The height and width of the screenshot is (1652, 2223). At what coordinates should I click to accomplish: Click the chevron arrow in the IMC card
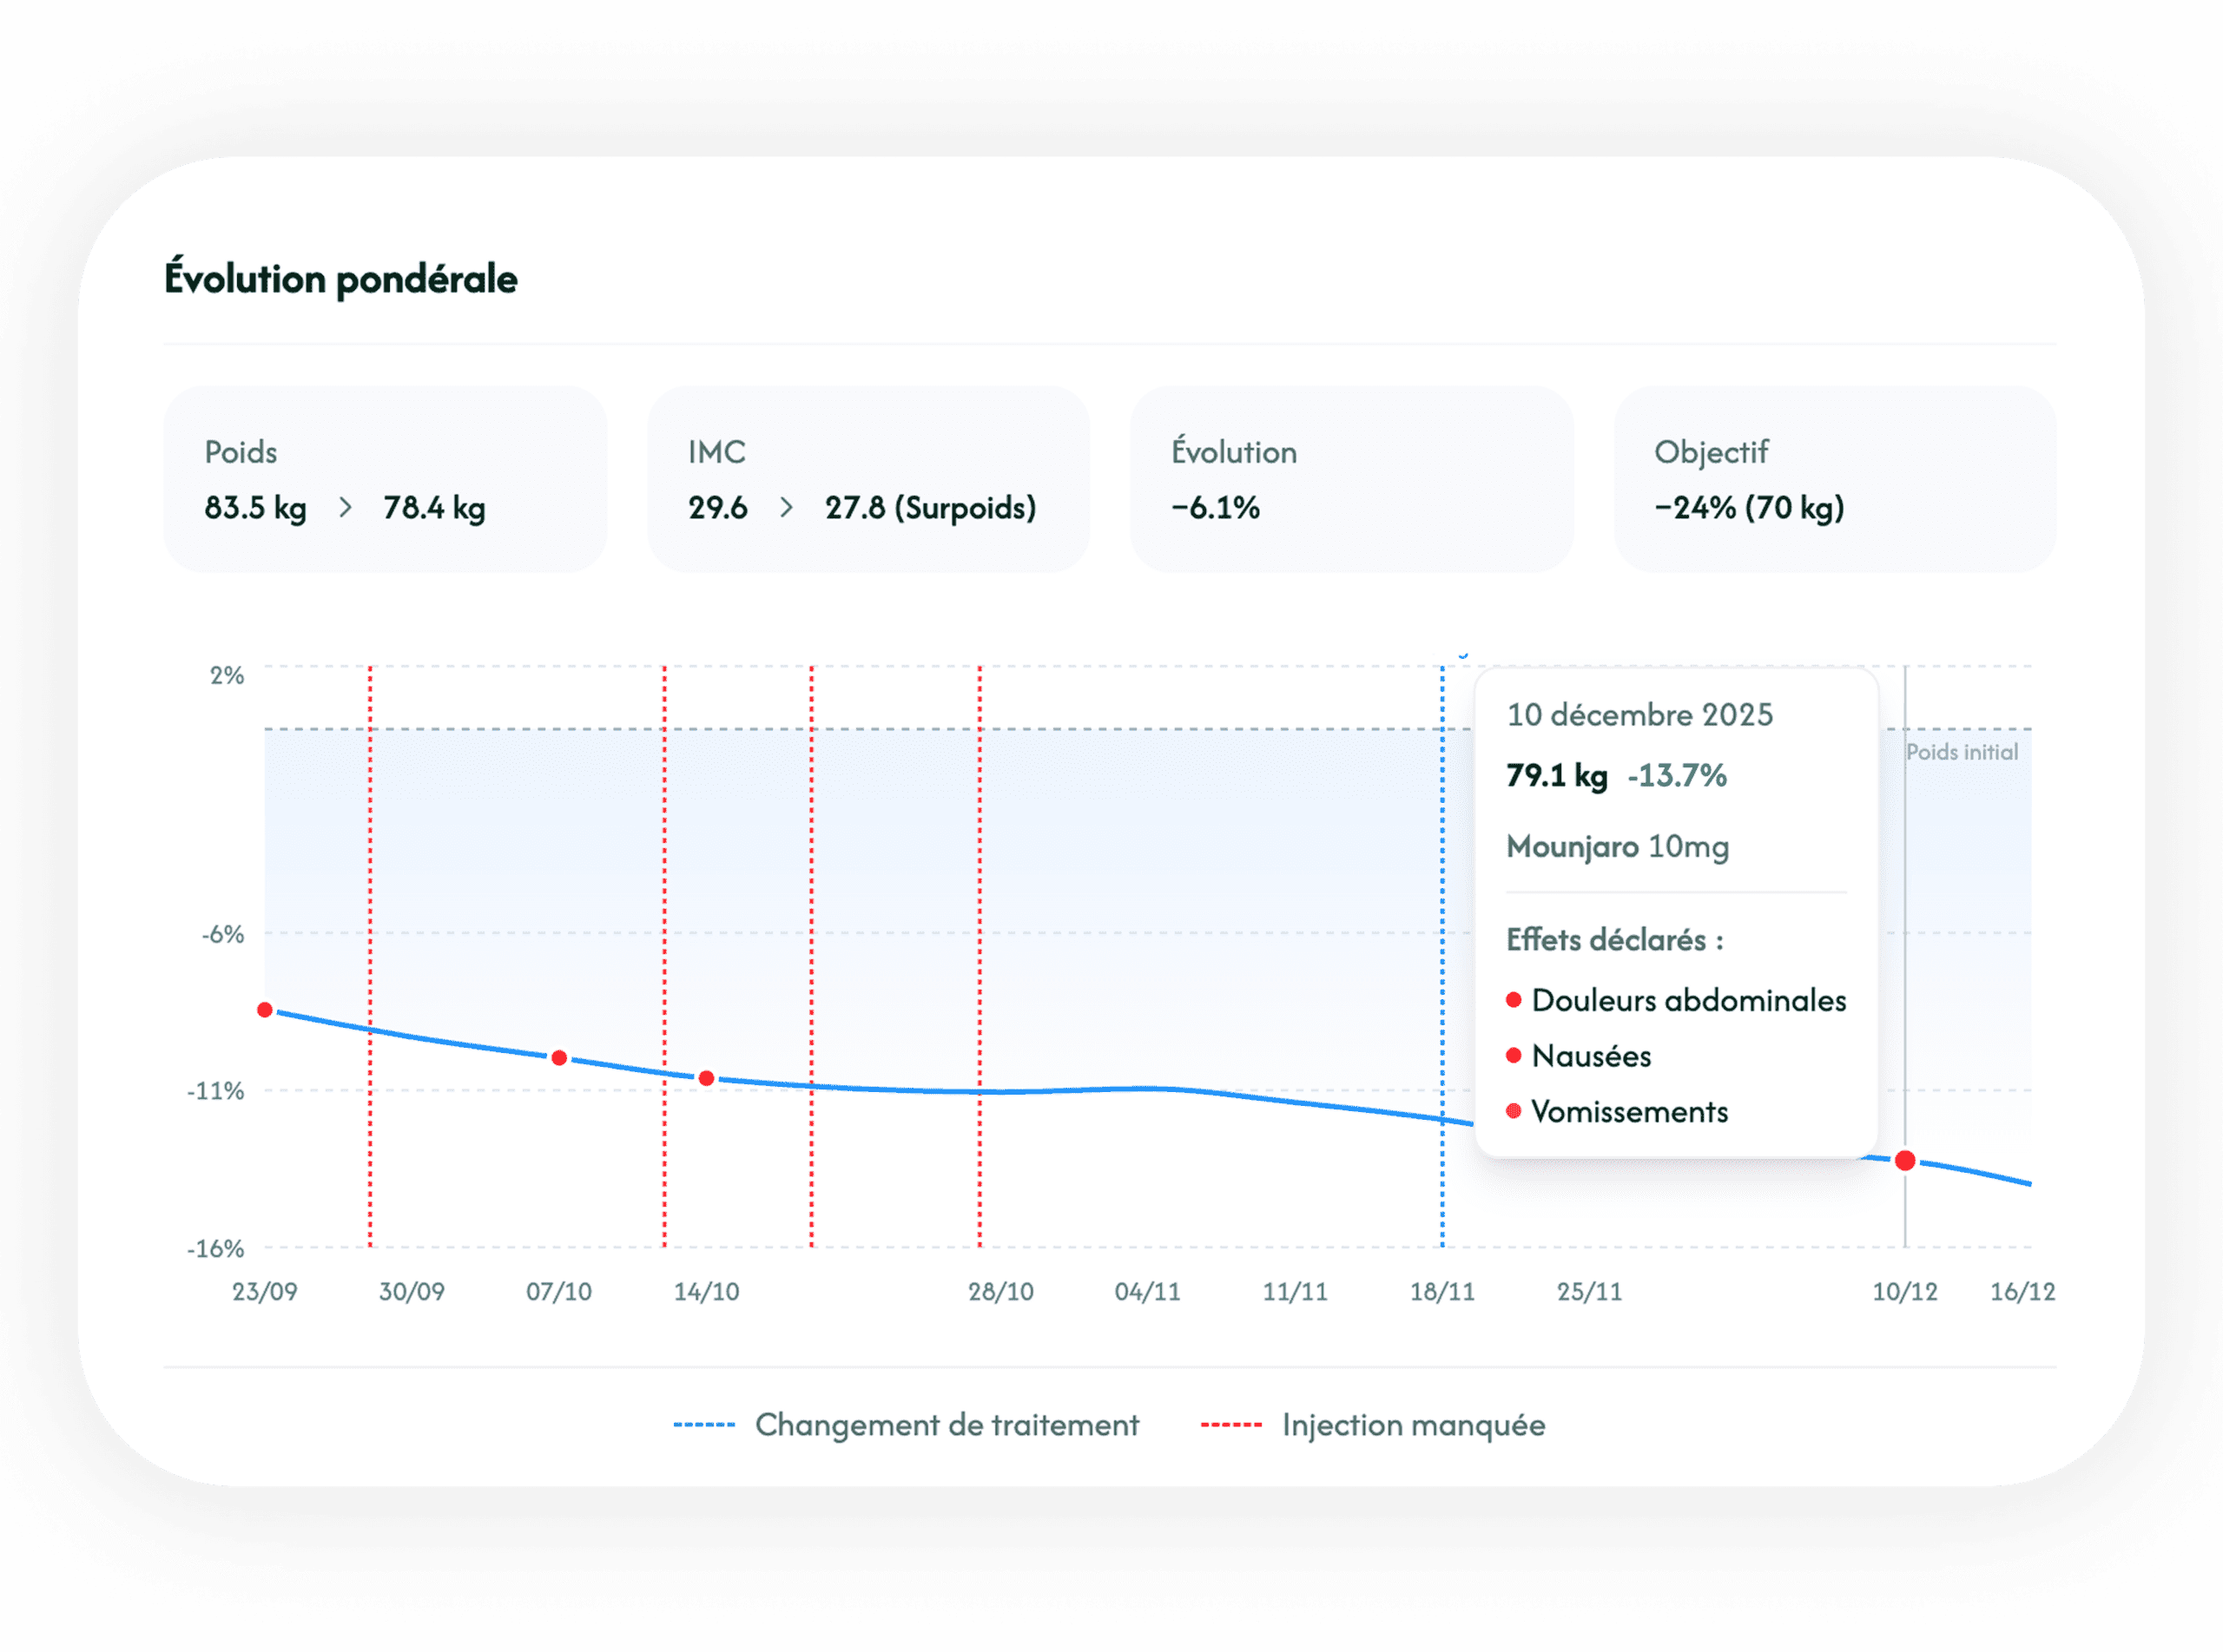pos(787,508)
